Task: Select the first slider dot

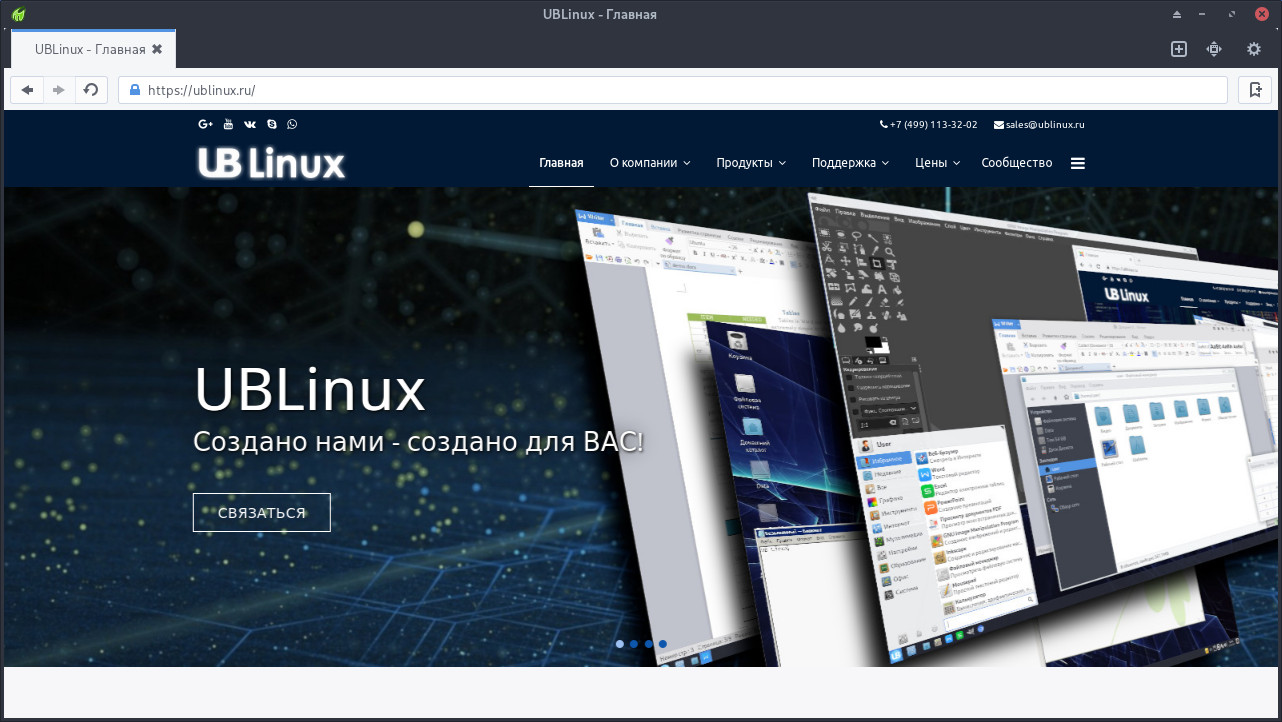Action: coord(620,644)
